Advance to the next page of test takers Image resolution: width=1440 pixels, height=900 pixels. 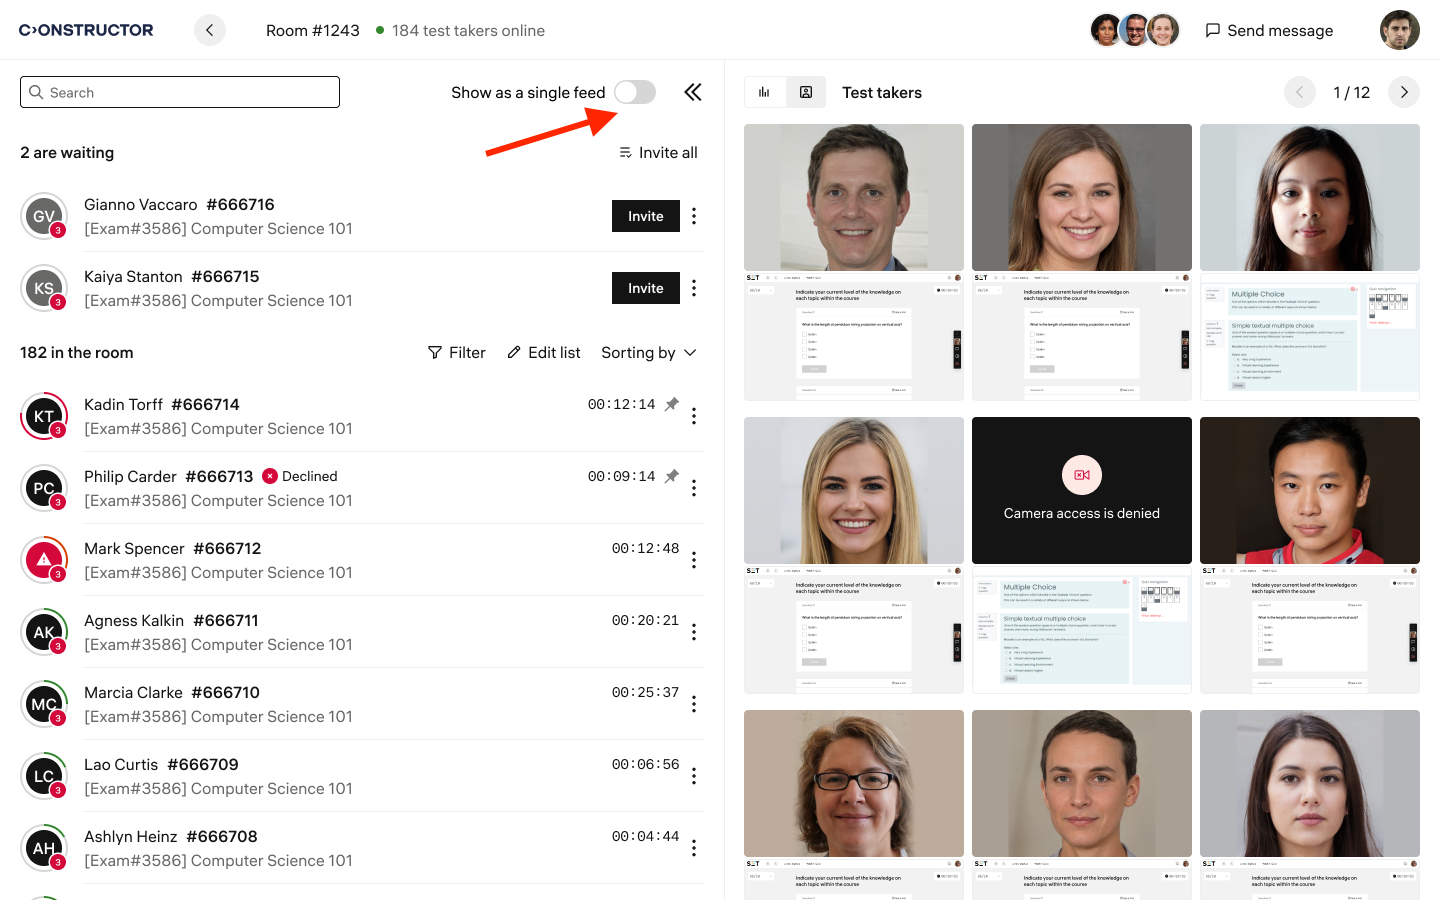[x=1404, y=91]
